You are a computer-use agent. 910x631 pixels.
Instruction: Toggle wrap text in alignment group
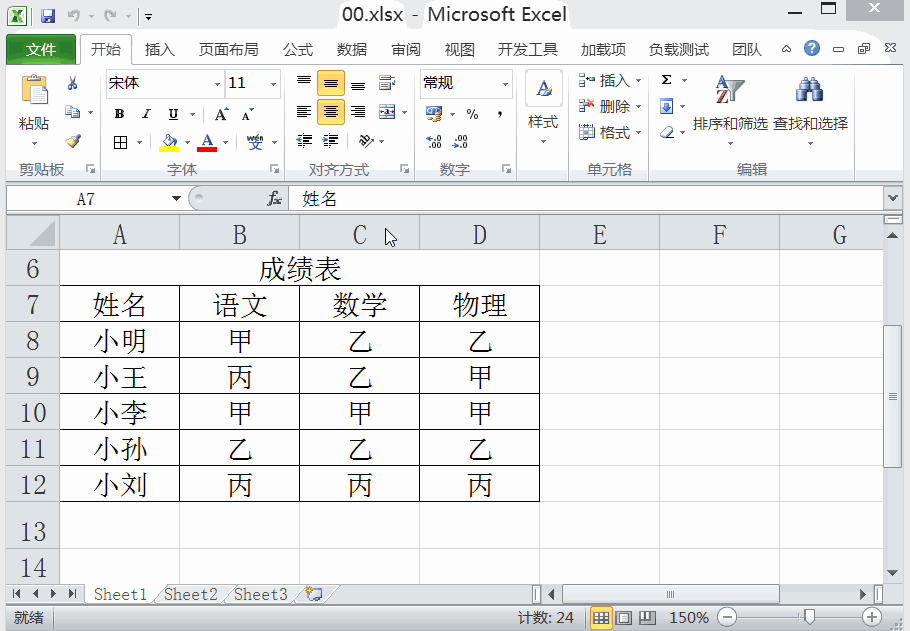pyautogui.click(x=386, y=83)
